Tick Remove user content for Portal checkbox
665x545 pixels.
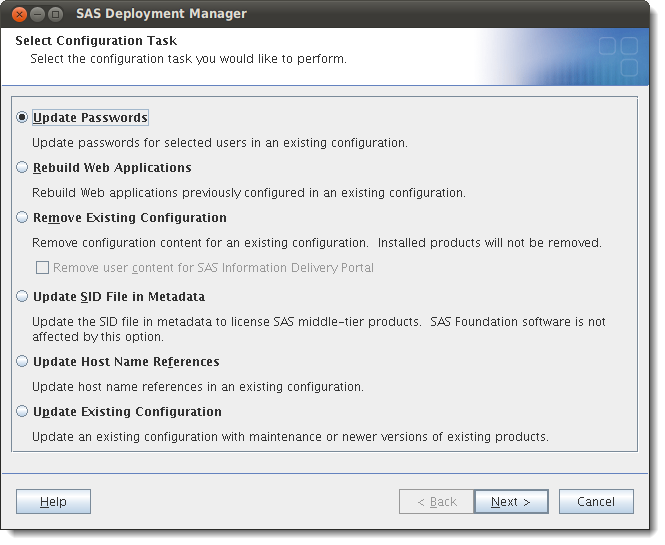[x=42, y=268]
